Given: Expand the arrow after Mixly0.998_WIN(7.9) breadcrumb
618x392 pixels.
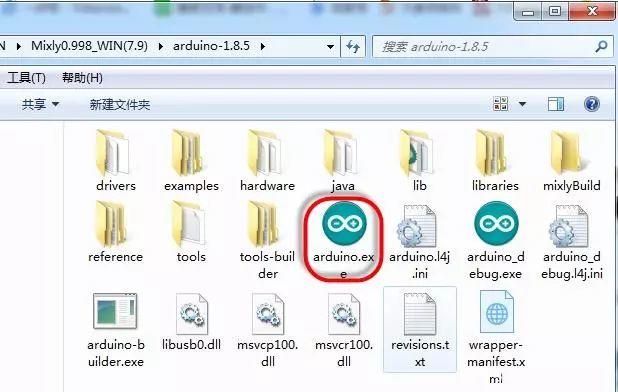Looking at the screenshot, I should coord(160,46).
